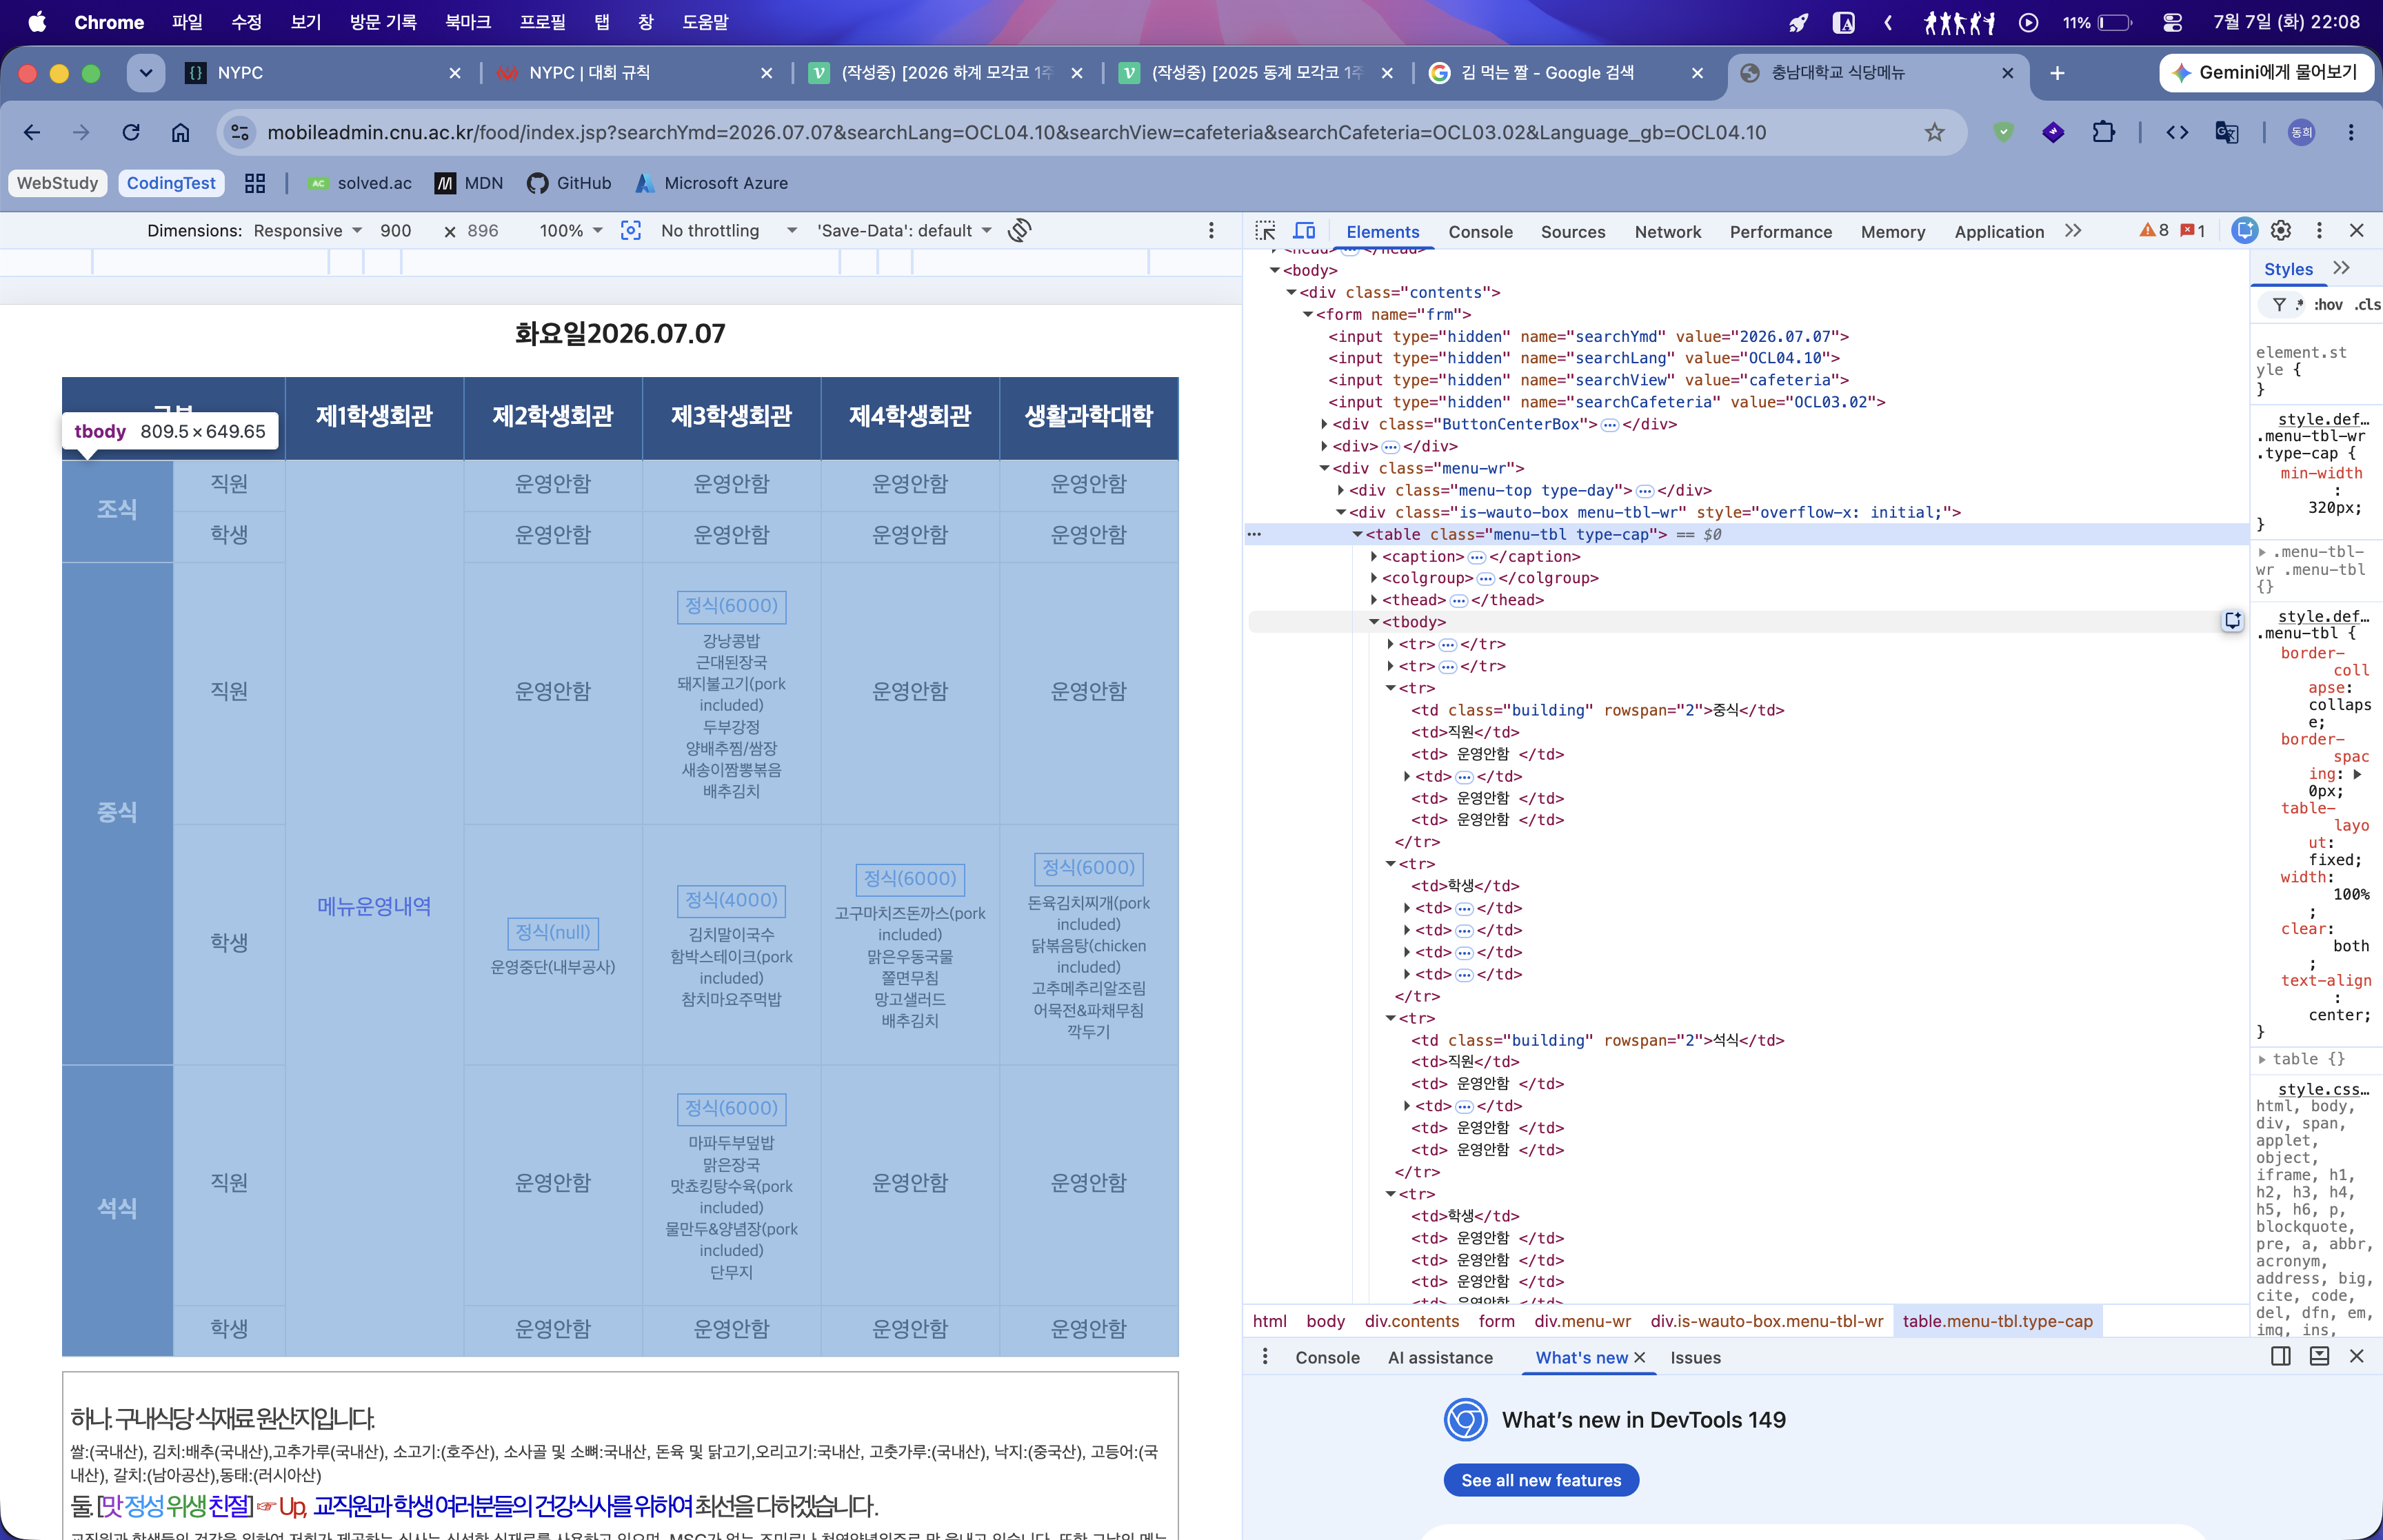This screenshot has width=2383, height=1540.
Task: Open the Dimensions Responsive dropdown
Action: pos(307,231)
